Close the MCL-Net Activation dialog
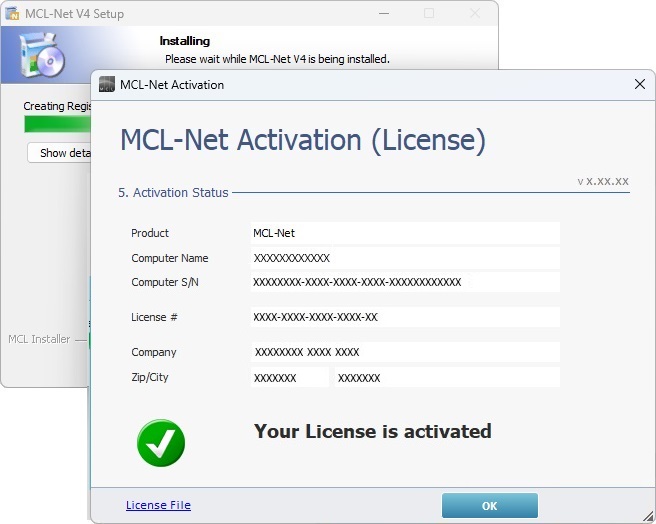The width and height of the screenshot is (656, 524). 639,84
